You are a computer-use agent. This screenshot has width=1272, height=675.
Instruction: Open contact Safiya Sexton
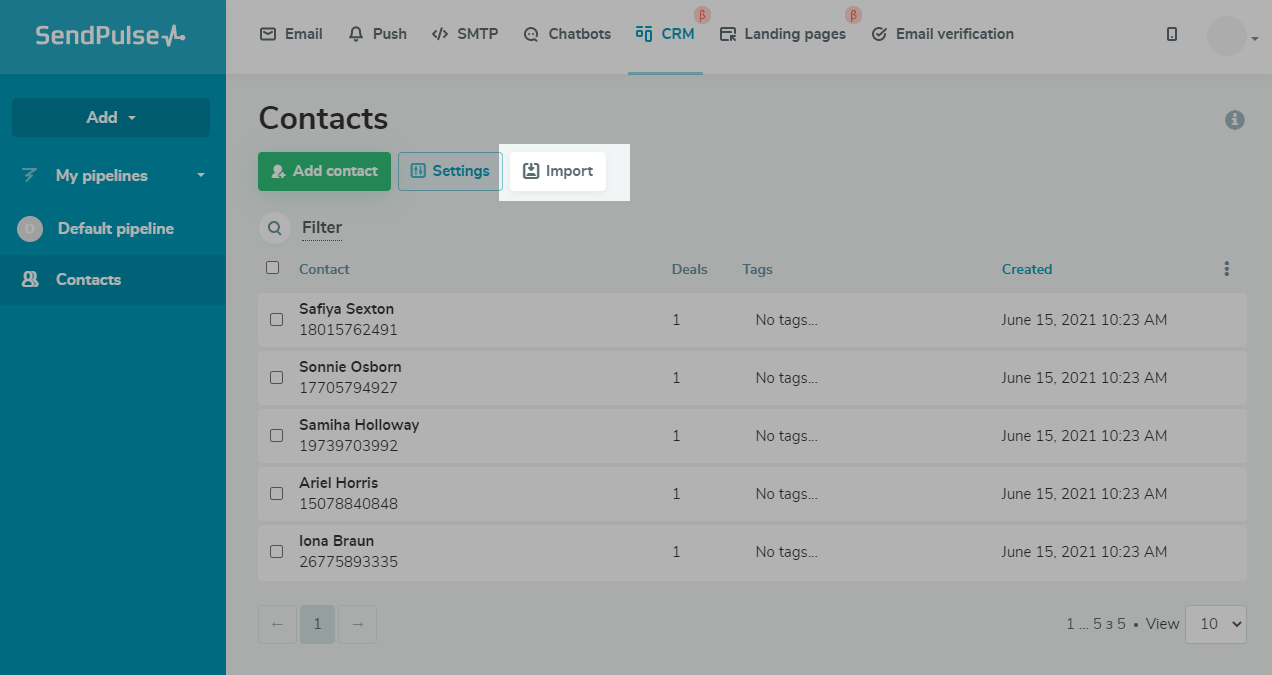(346, 309)
